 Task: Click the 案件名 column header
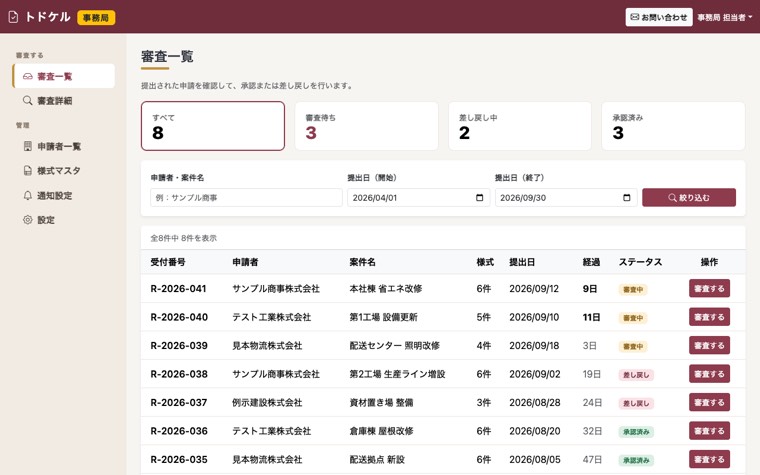pyautogui.click(x=363, y=262)
